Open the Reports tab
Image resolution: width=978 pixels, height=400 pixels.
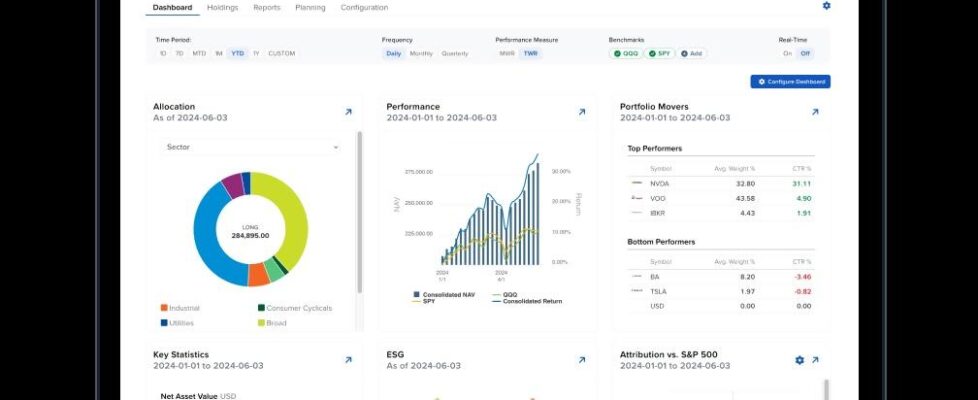[x=266, y=8]
